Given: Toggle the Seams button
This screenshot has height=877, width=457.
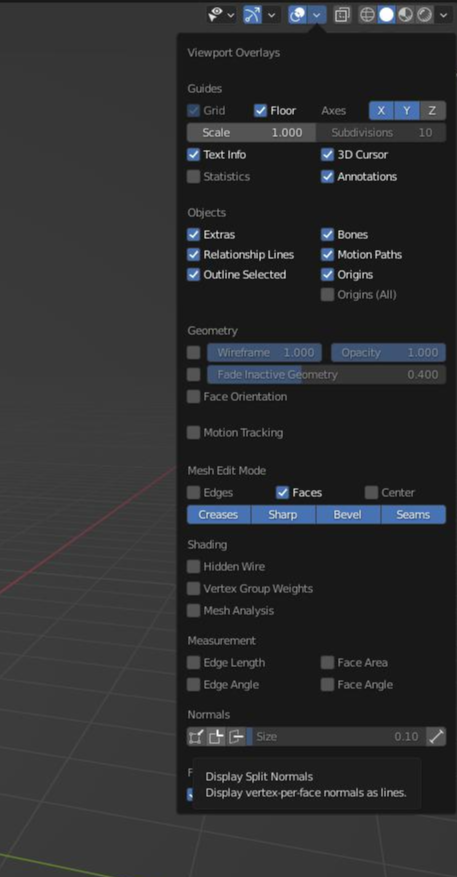Looking at the screenshot, I should point(414,515).
